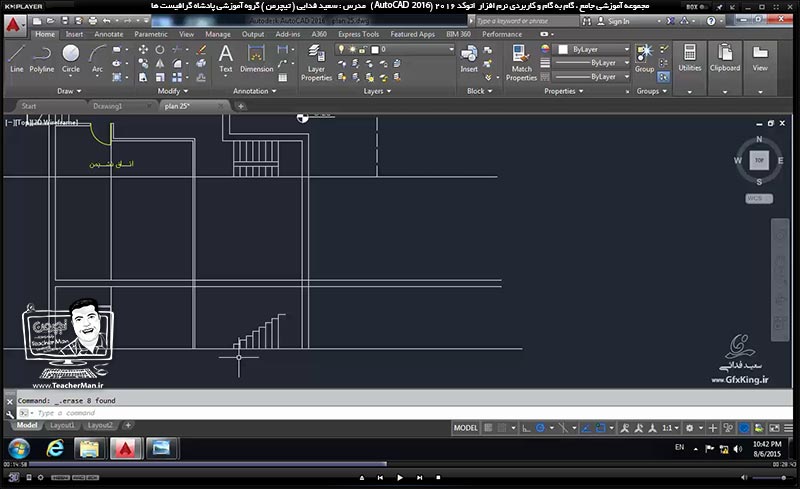The width and height of the screenshot is (800, 489).
Task: Open the layer name dropdown
Action: click(x=451, y=50)
